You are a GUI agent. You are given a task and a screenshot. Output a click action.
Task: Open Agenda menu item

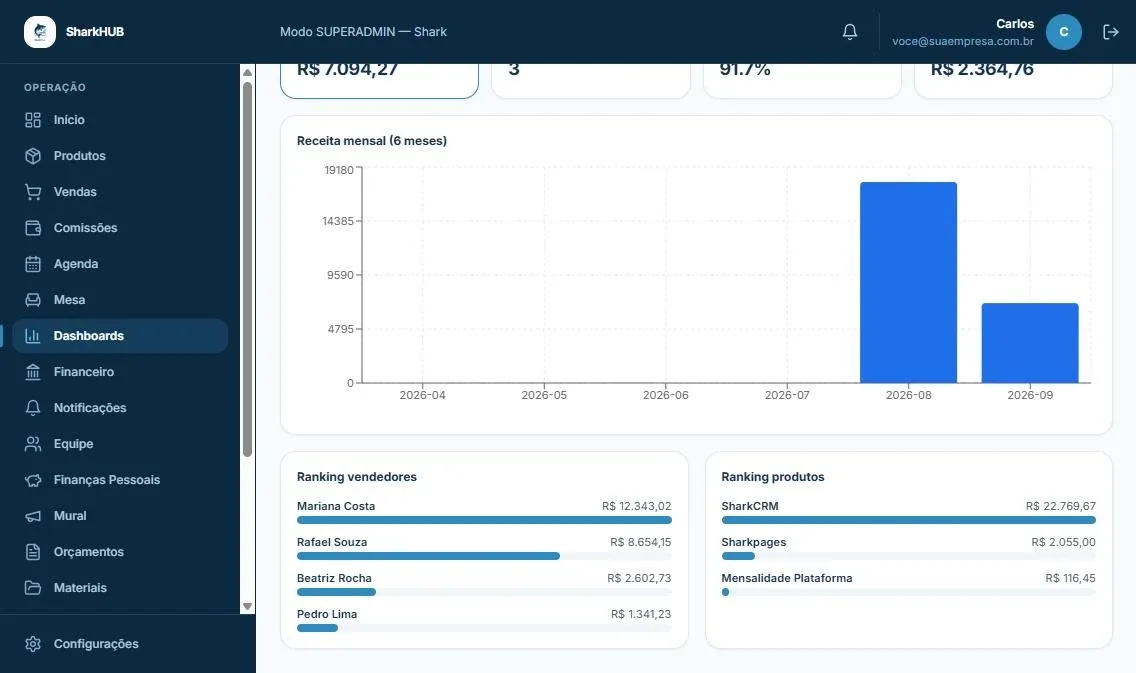coord(120,264)
